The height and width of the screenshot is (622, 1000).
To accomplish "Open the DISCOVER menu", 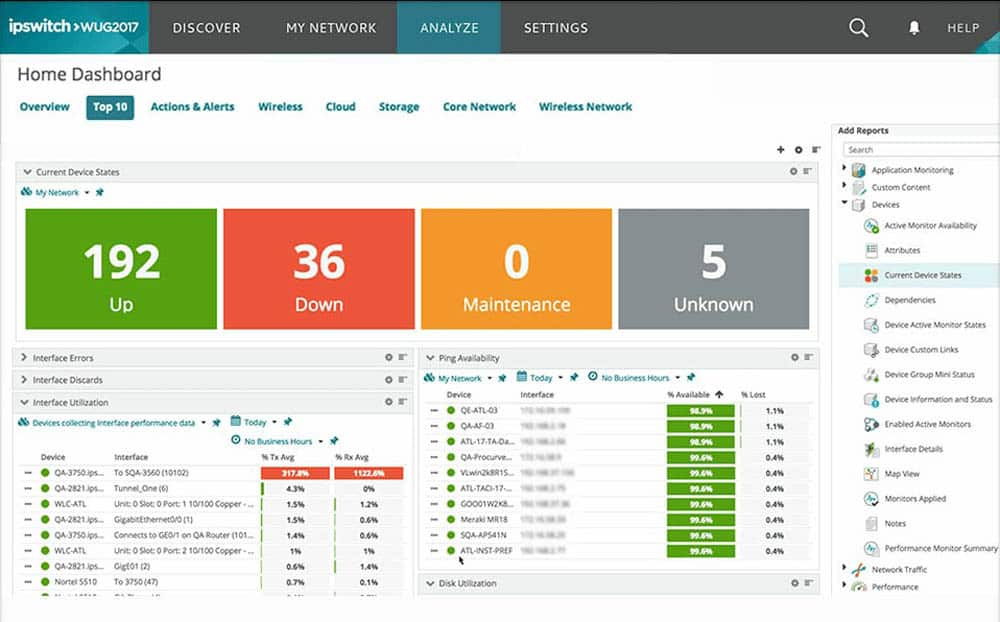I will point(207,27).
